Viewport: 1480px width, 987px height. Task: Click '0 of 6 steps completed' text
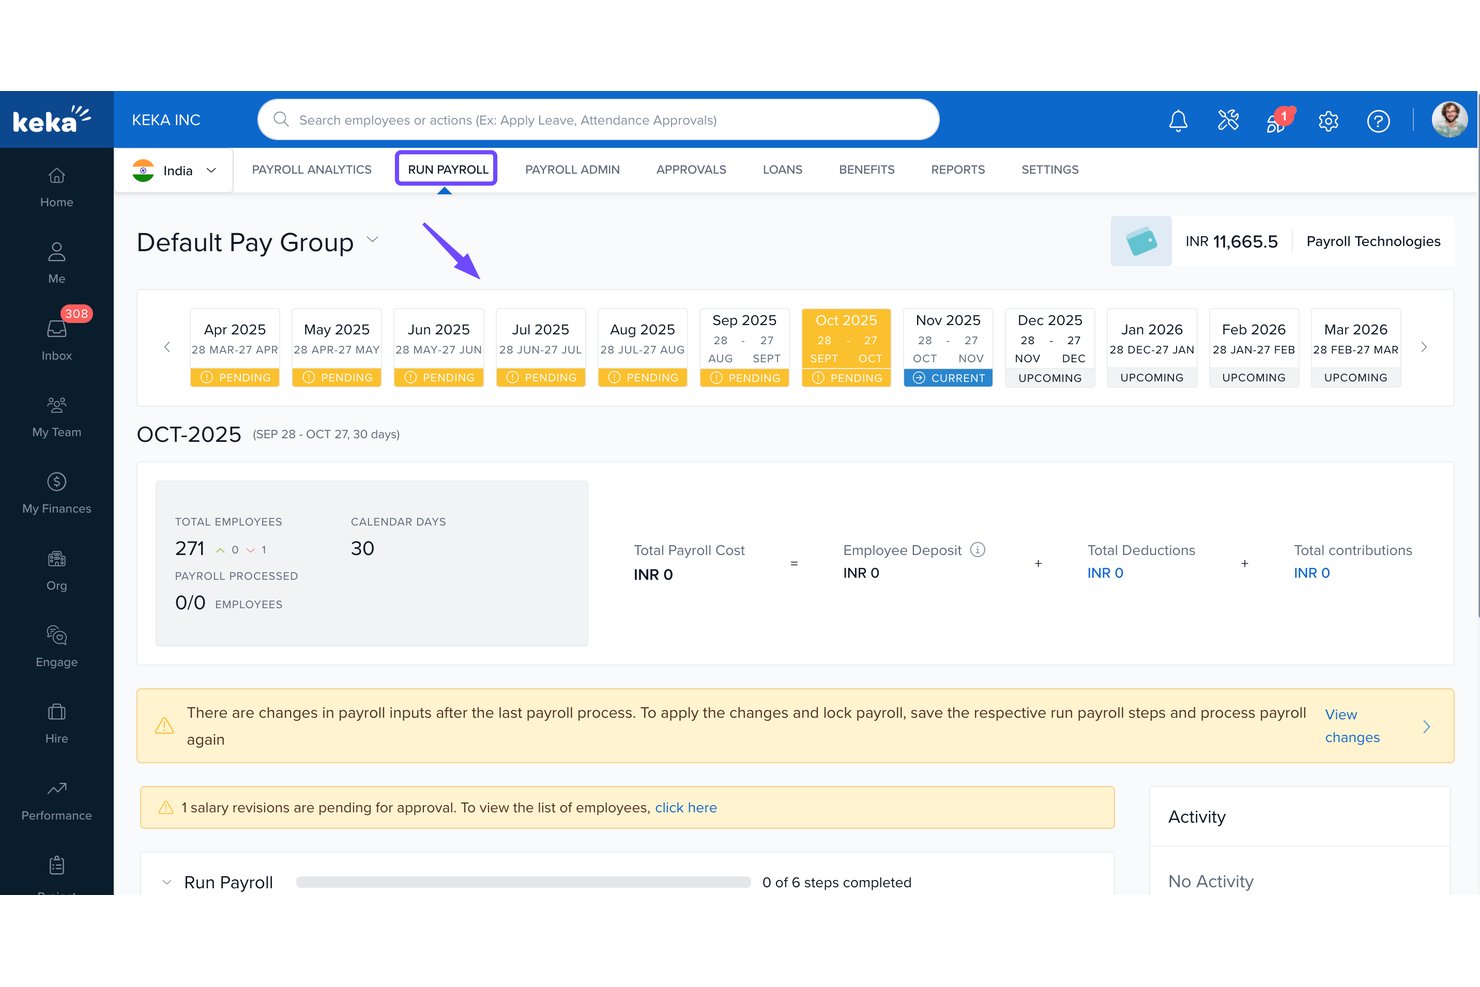837,882
